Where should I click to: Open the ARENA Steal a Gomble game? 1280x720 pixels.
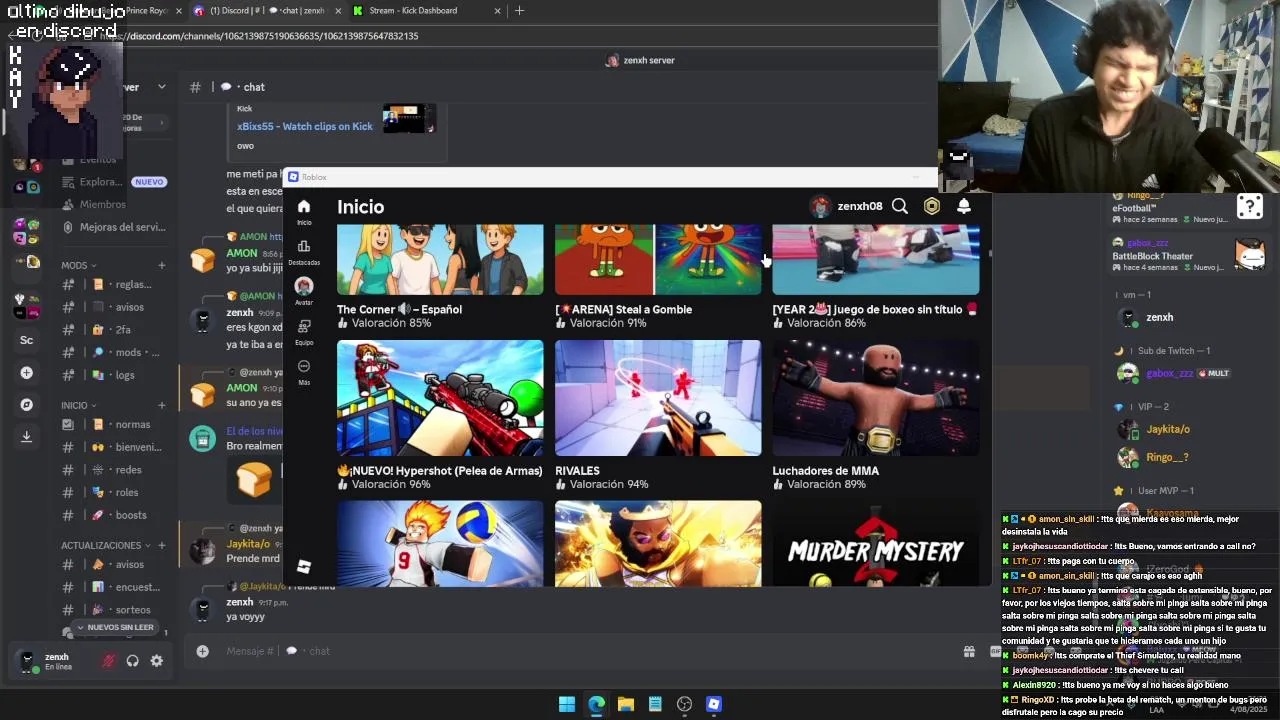click(x=658, y=260)
